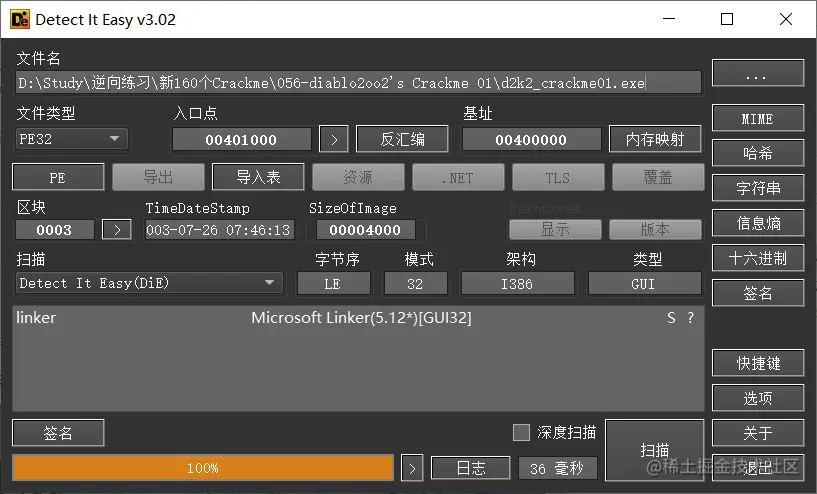Click the linker label in results list
817x494 pixels.
pyautogui.click(x=36, y=317)
